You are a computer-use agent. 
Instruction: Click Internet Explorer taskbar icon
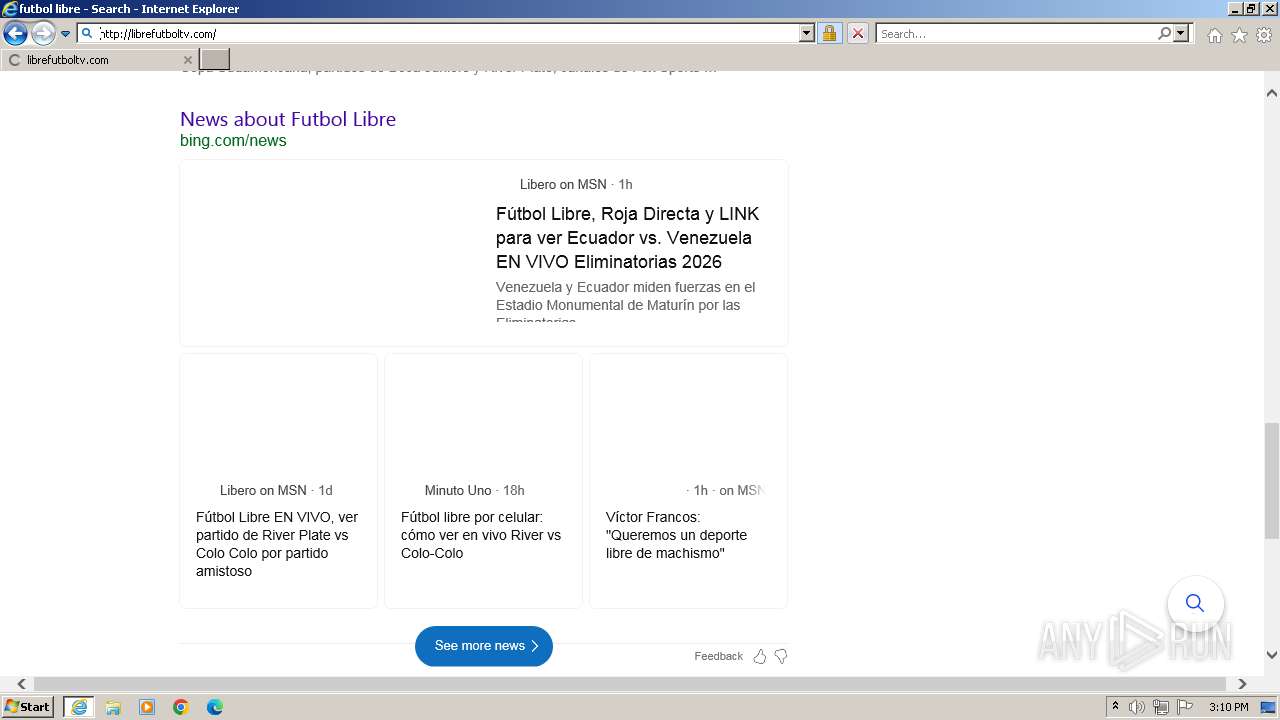[79, 707]
